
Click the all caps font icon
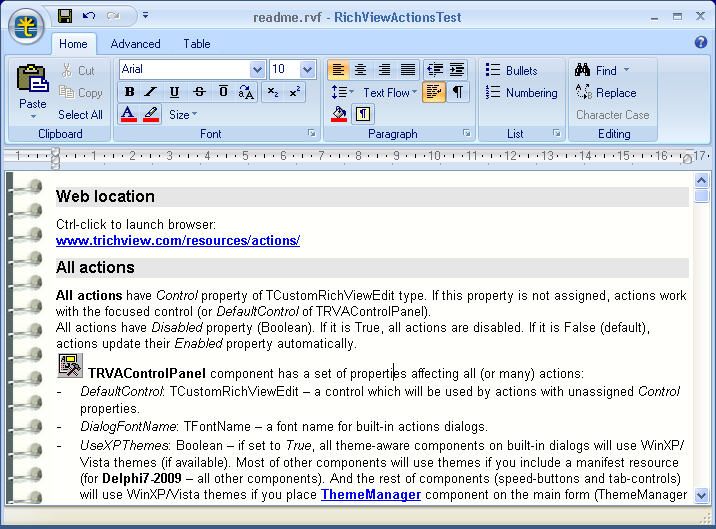click(x=246, y=92)
